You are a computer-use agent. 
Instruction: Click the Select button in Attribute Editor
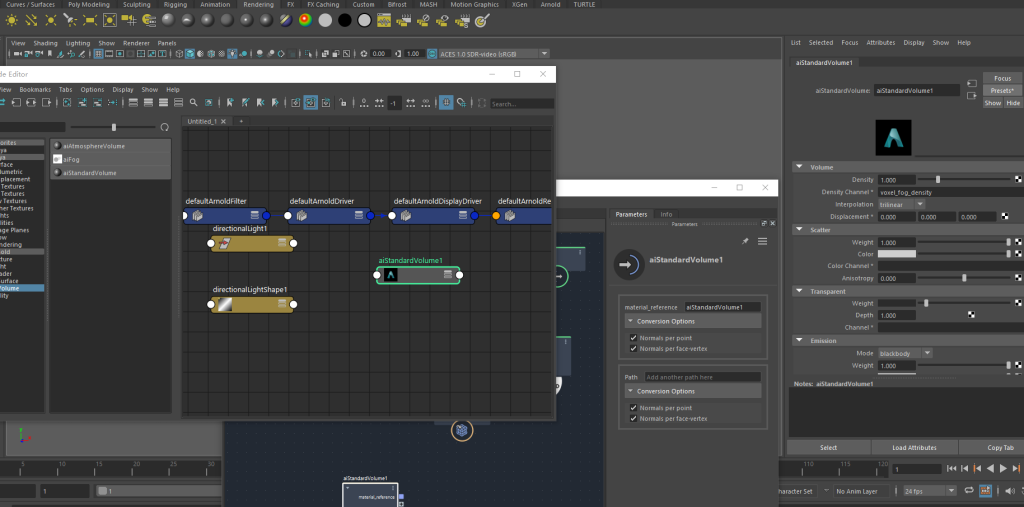(829, 448)
